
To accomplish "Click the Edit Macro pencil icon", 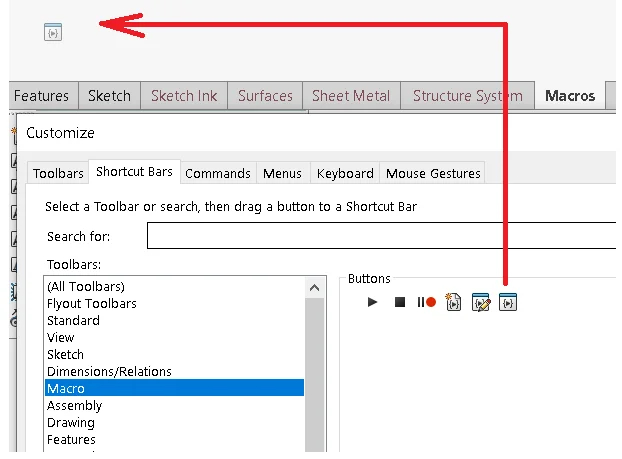I will 481,302.
